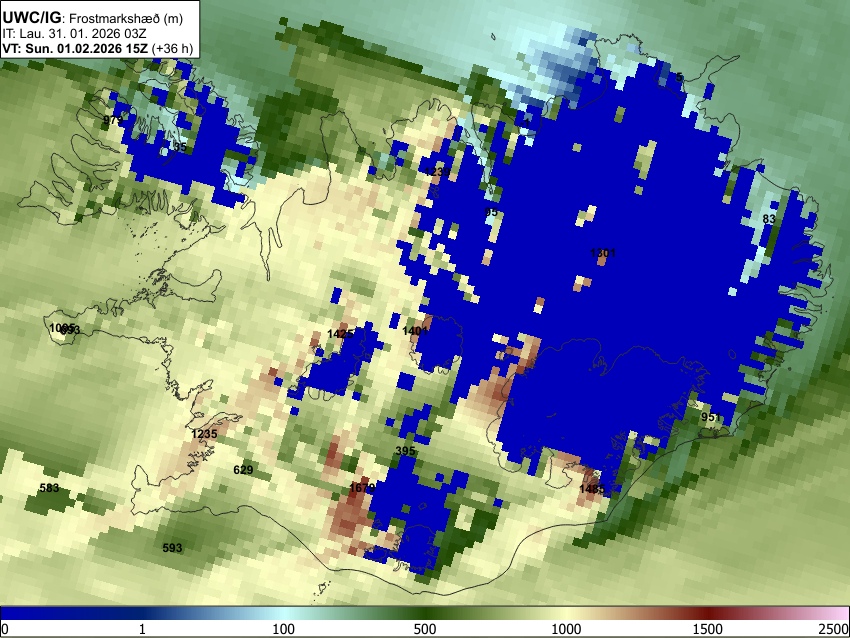Screen dimensions: 850x638
Task: Click the map value 951
Action: pos(711,417)
